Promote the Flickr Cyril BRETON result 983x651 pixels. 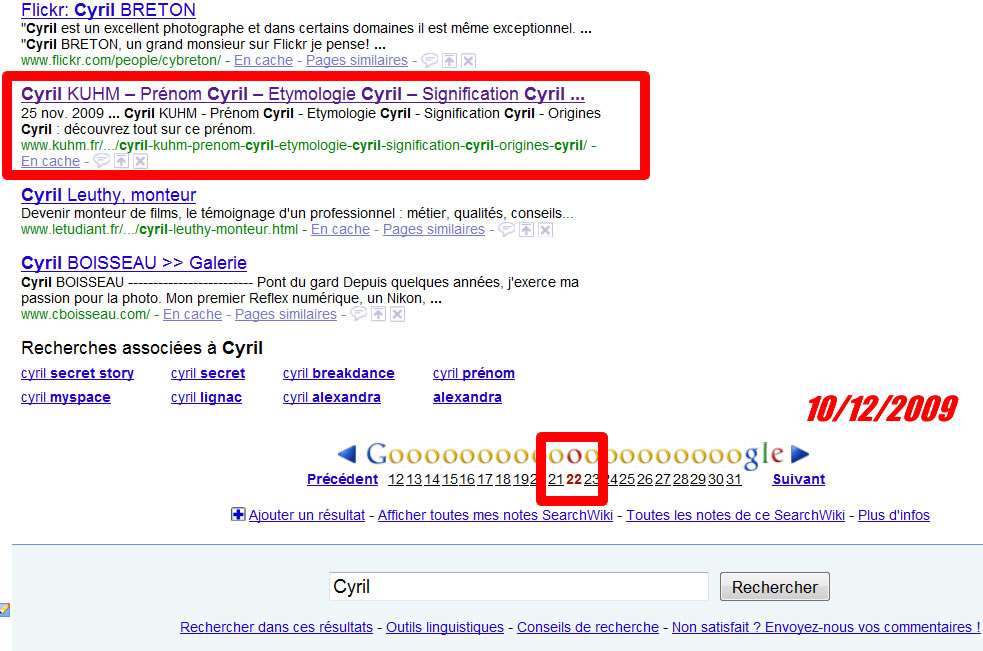point(449,60)
